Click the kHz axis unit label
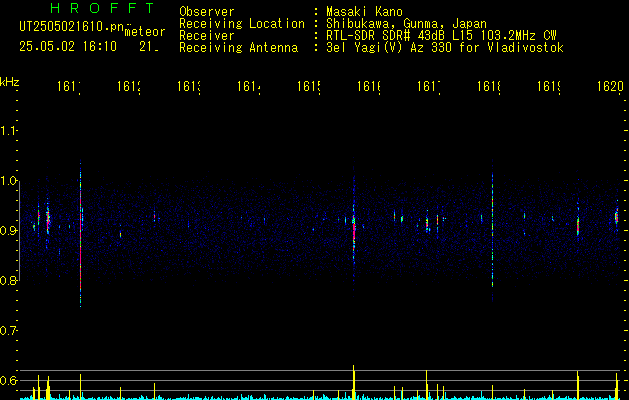 click(9, 81)
